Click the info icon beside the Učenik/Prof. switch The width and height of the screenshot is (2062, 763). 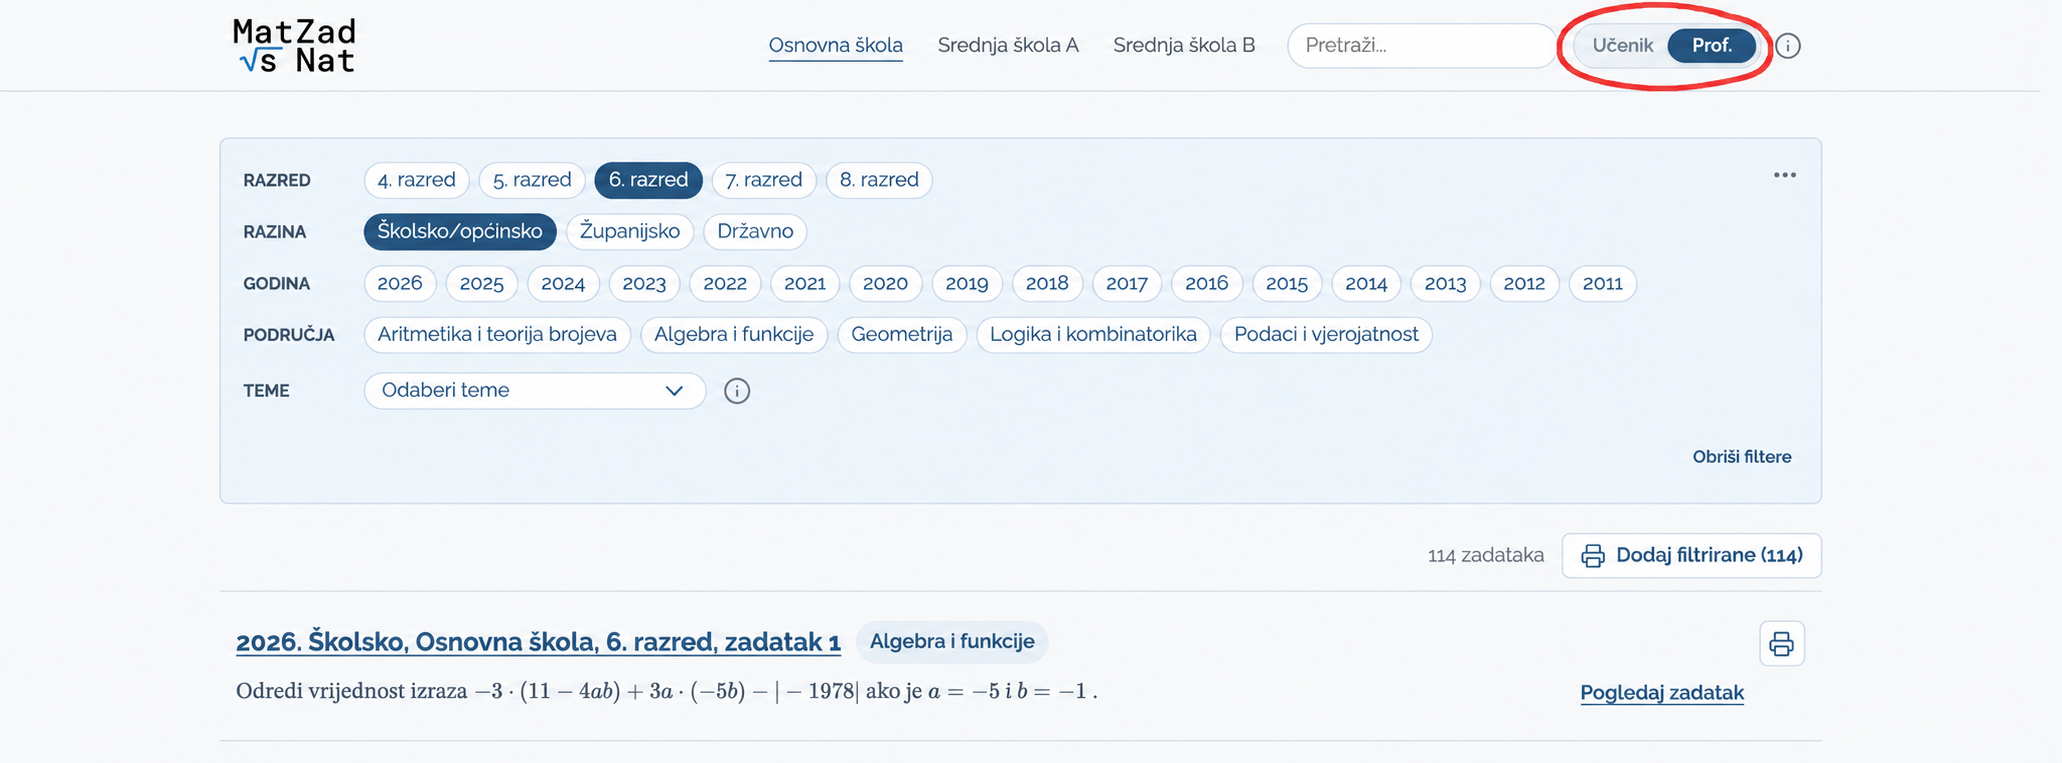pos(1788,46)
